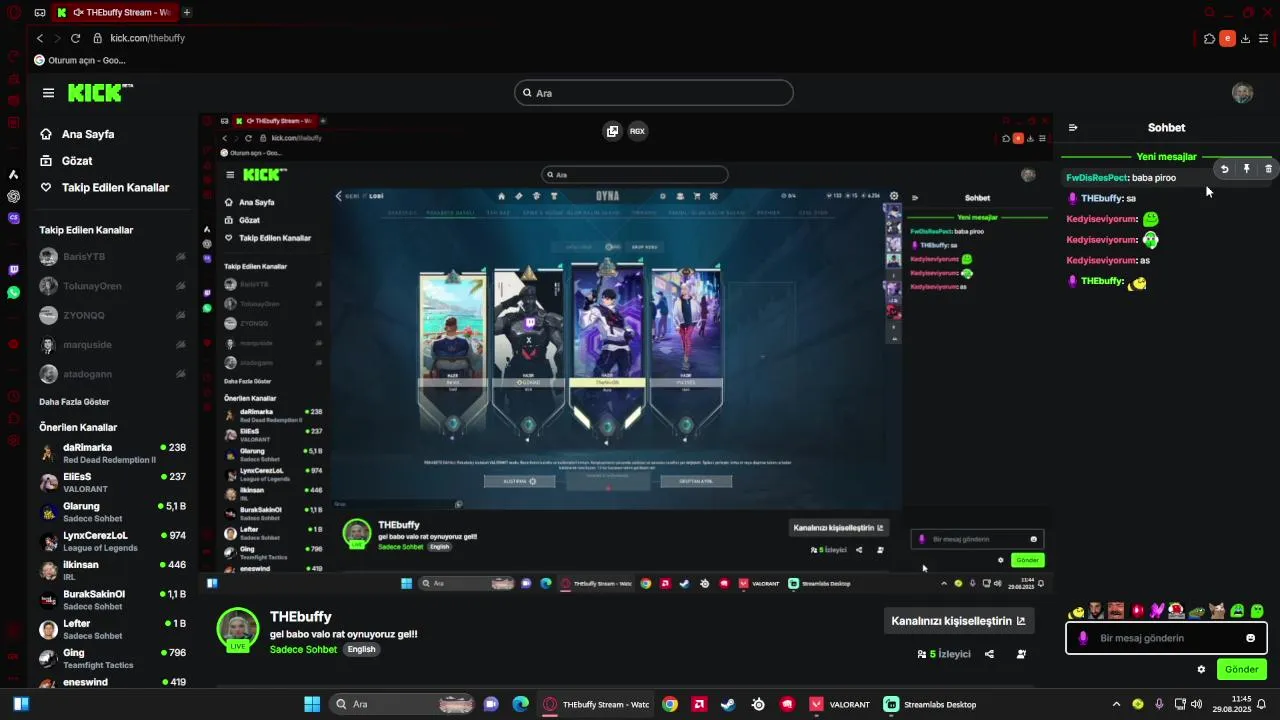Open Steam from the taskbar
The width and height of the screenshot is (1280, 720).
point(728,704)
